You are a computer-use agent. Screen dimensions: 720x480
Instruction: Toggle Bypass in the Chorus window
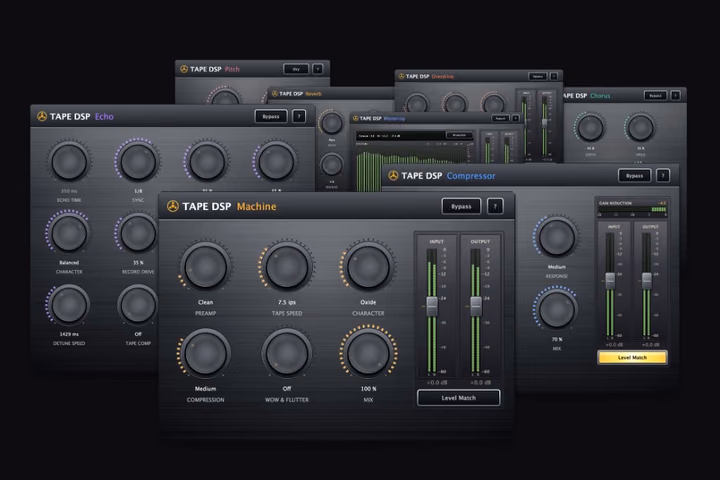(655, 96)
